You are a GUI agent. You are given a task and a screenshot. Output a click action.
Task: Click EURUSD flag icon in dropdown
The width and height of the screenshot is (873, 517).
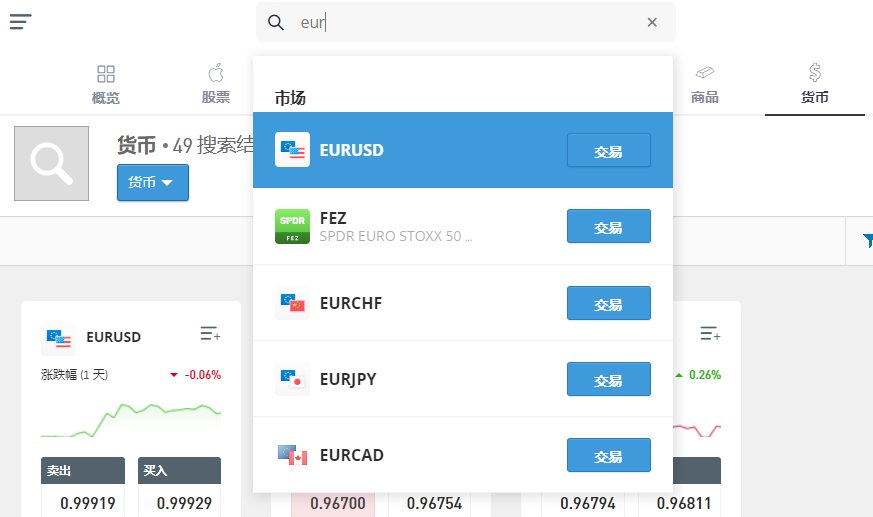tap(292, 150)
